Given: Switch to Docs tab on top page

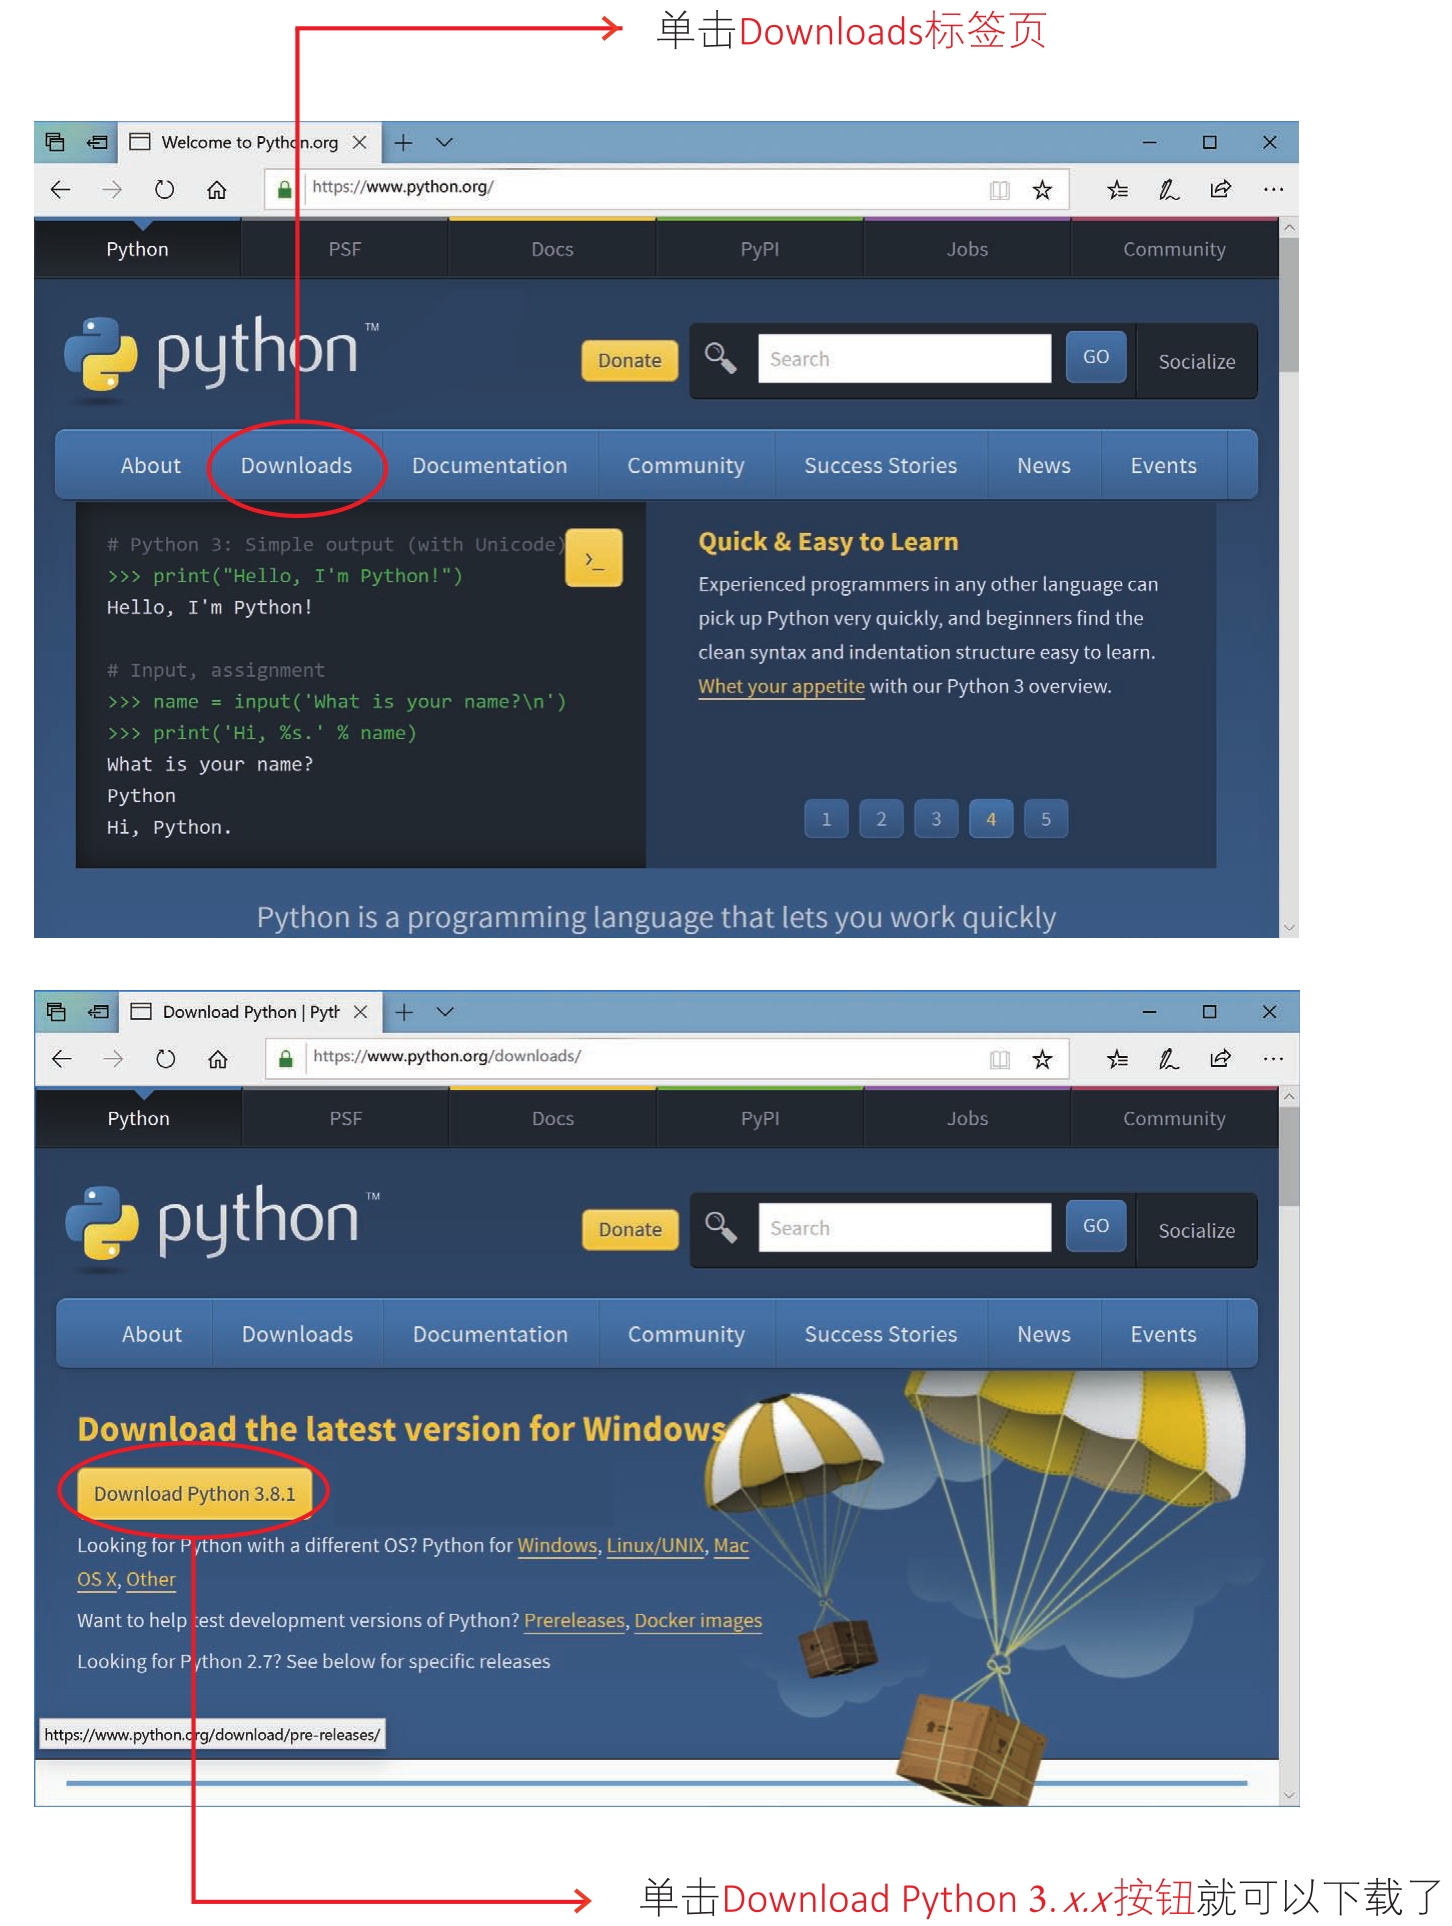Looking at the screenshot, I should click(x=552, y=249).
